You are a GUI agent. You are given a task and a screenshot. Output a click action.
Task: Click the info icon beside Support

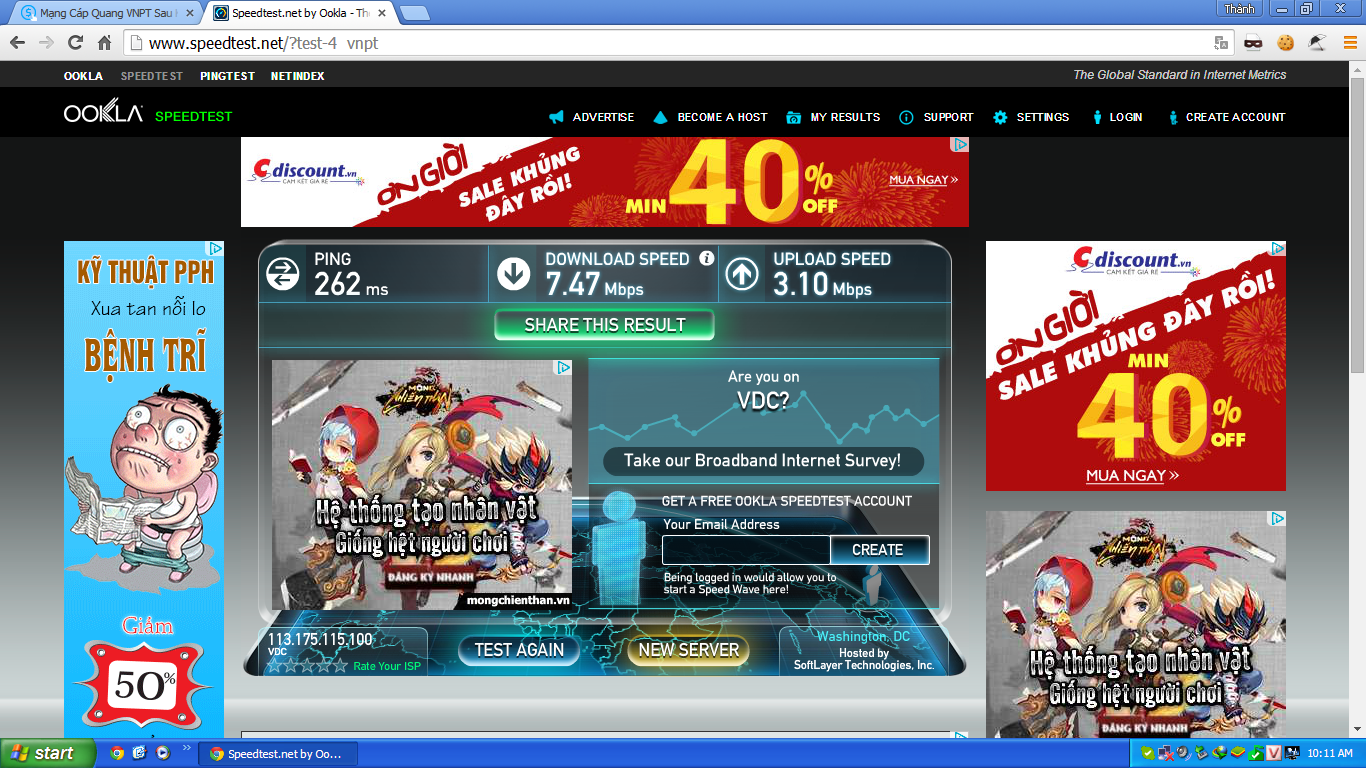coord(906,117)
